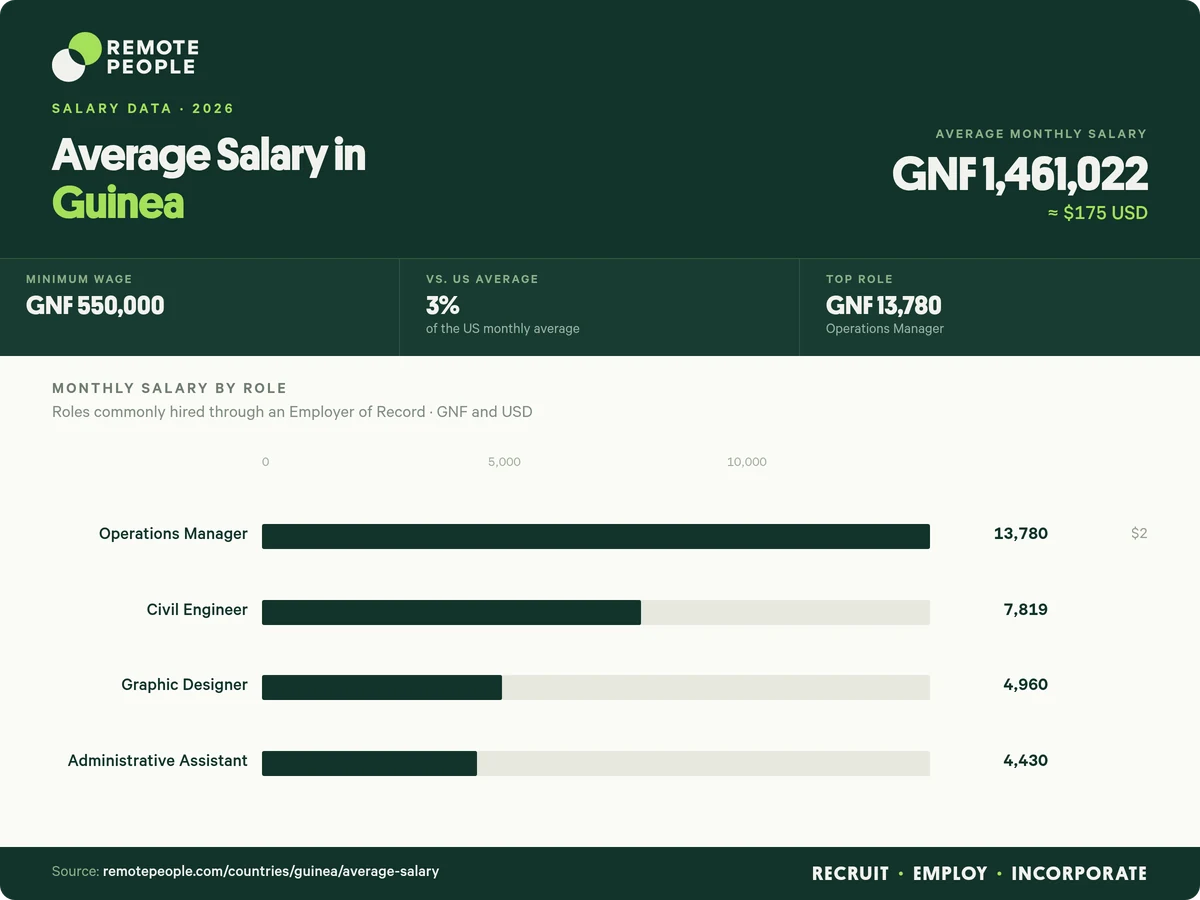This screenshot has height=900, width=1200.
Task: Click the 'AVERAGE MONTHLY SALARY' label
Action: [1041, 133]
